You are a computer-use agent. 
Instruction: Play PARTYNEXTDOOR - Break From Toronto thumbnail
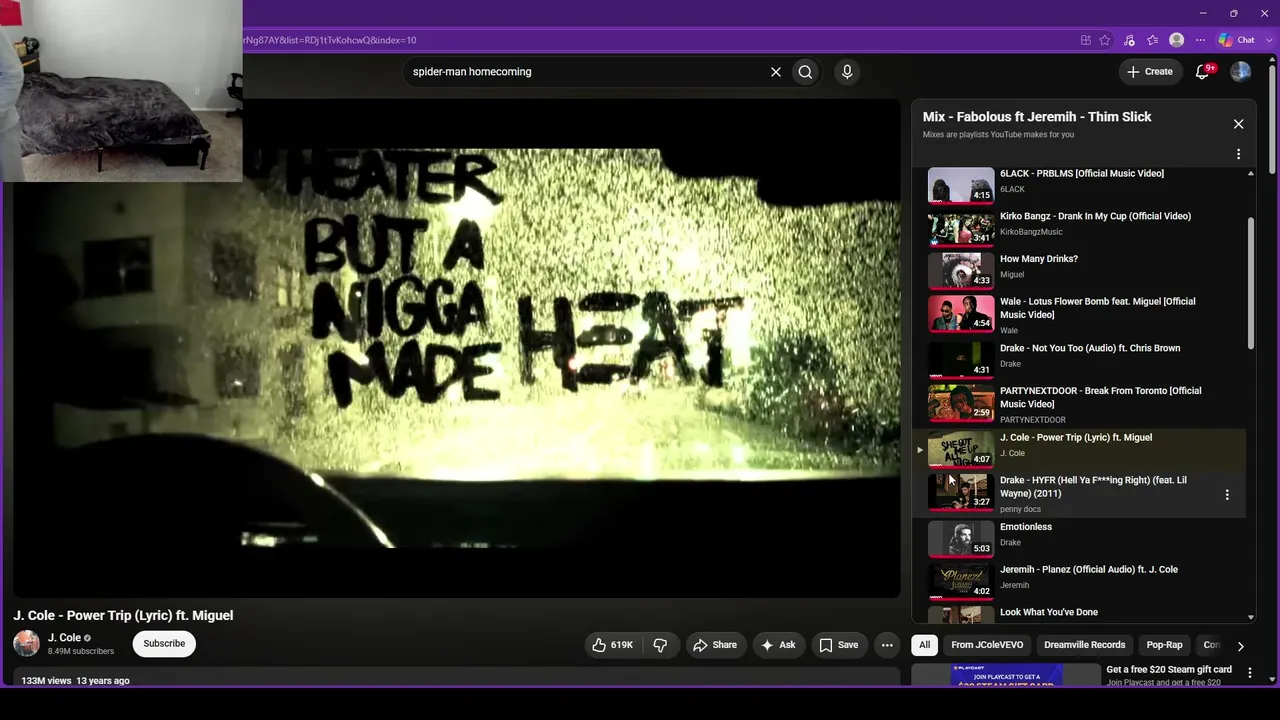tap(961, 403)
